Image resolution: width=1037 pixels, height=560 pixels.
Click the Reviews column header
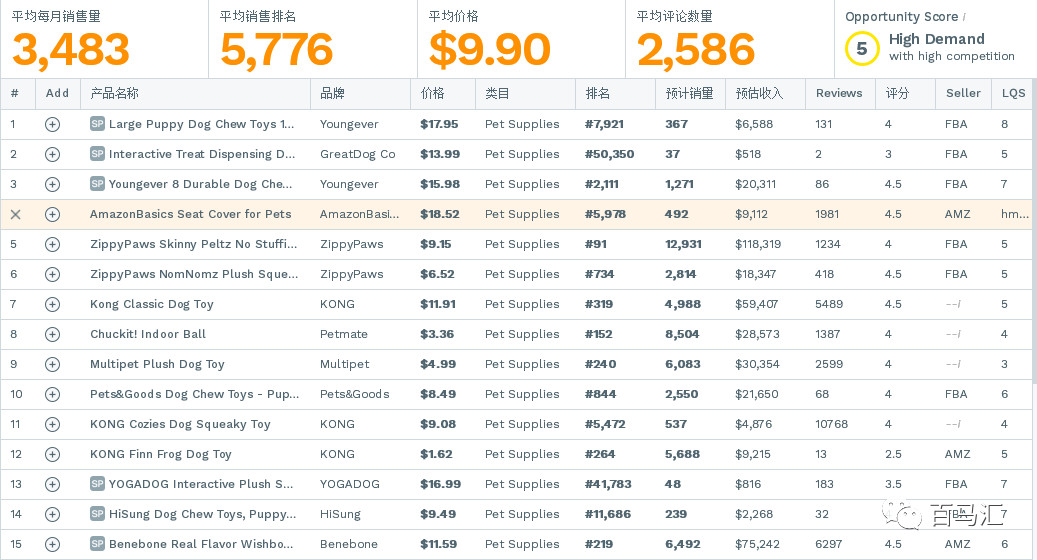point(839,93)
